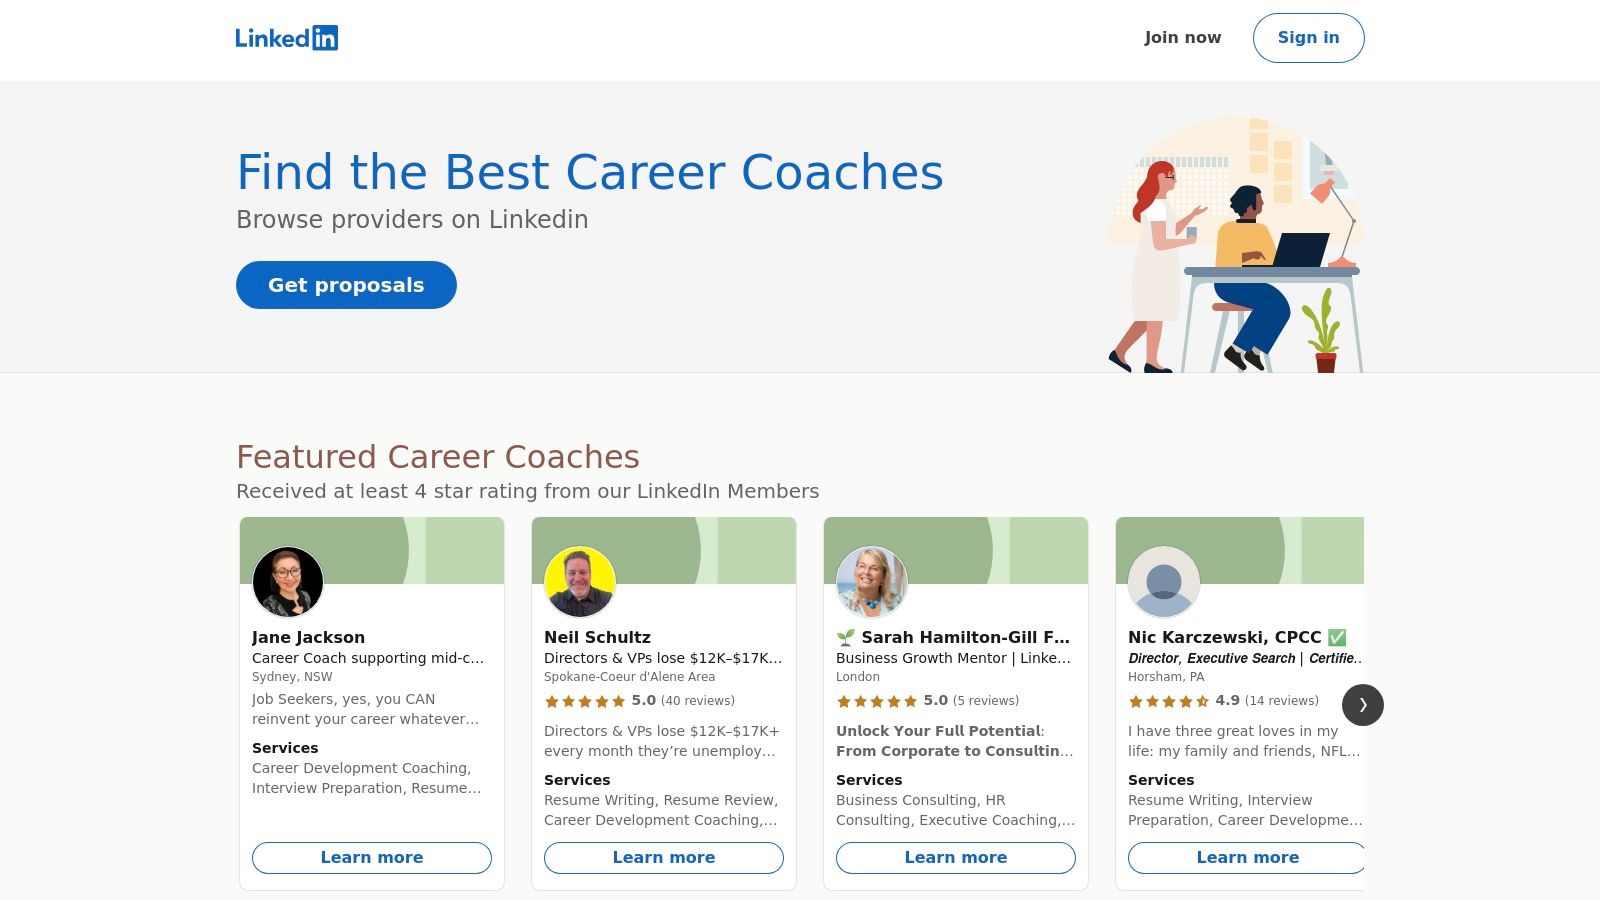
Task: Click Jane Jackson's profile photo
Action: [x=287, y=582]
